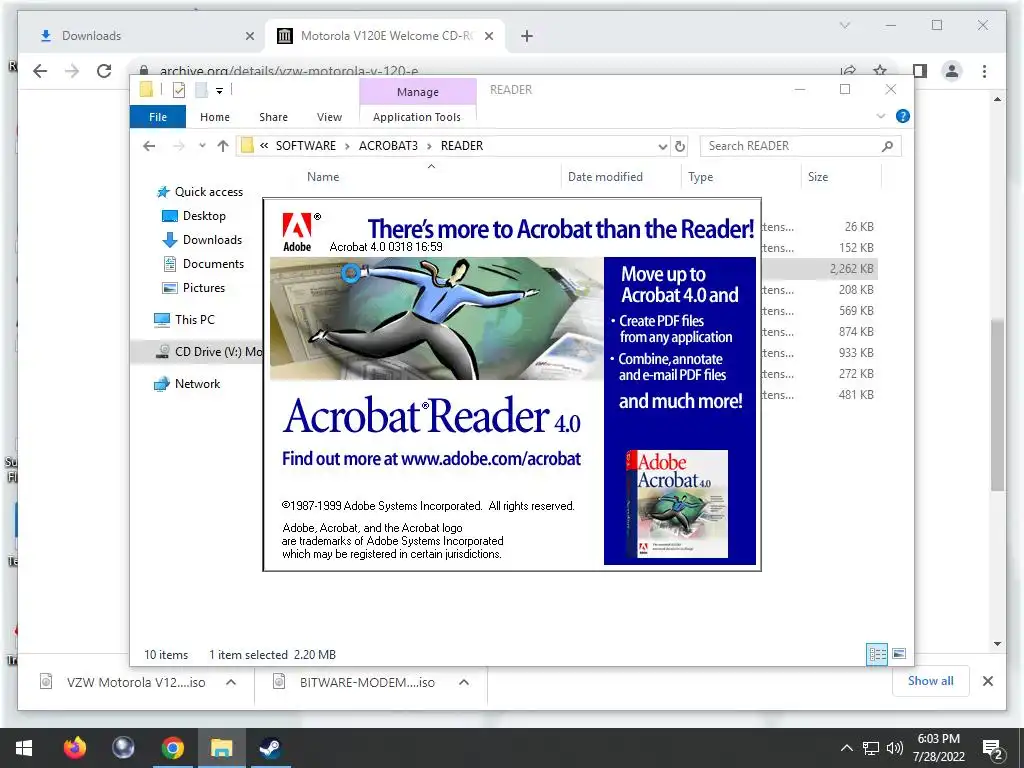Expand the Explorer ribbon chevron
1024x768 pixels.
pyautogui.click(x=880, y=116)
